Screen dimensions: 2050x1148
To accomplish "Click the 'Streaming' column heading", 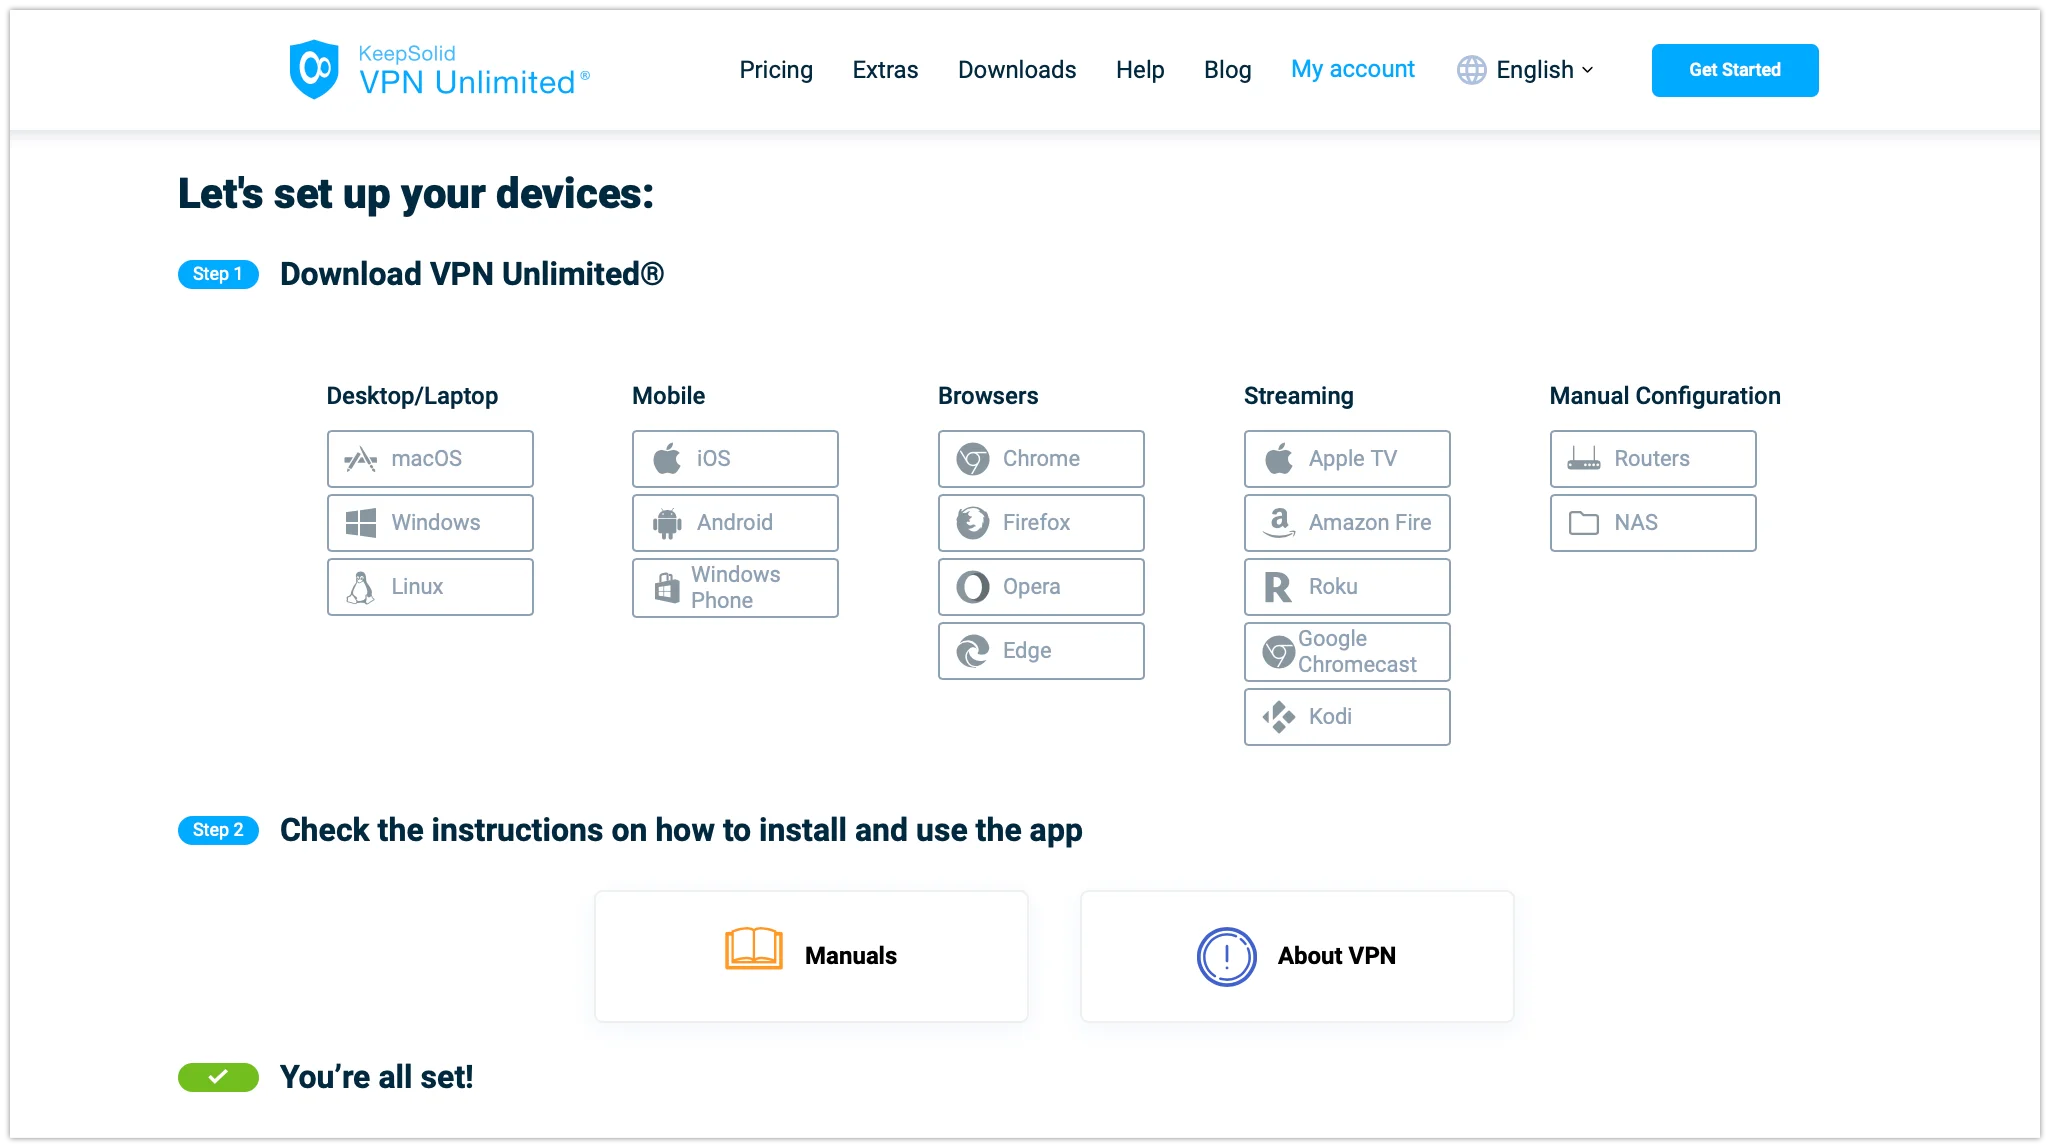I will [1298, 396].
